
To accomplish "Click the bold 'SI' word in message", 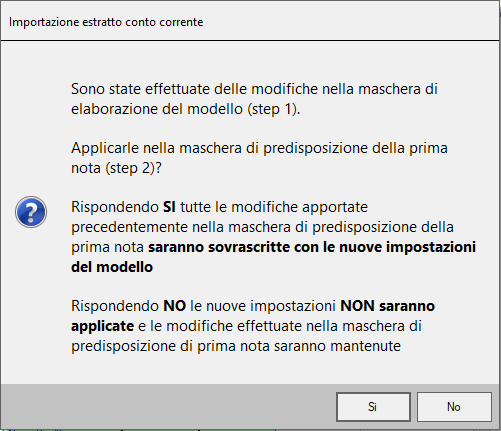I will point(169,207).
